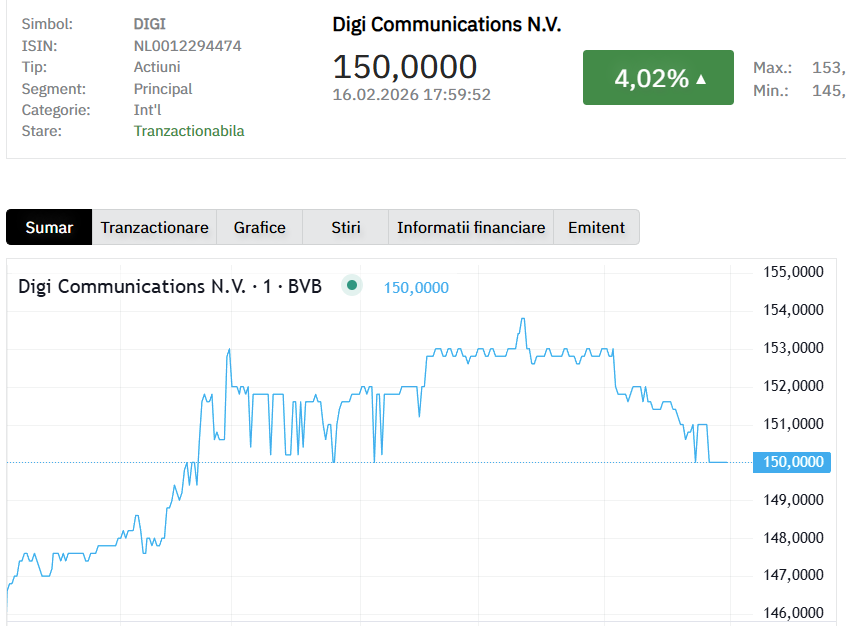Click the 155,0000 label on price axis
Viewport: 846px width, 626px height.
[794, 272]
